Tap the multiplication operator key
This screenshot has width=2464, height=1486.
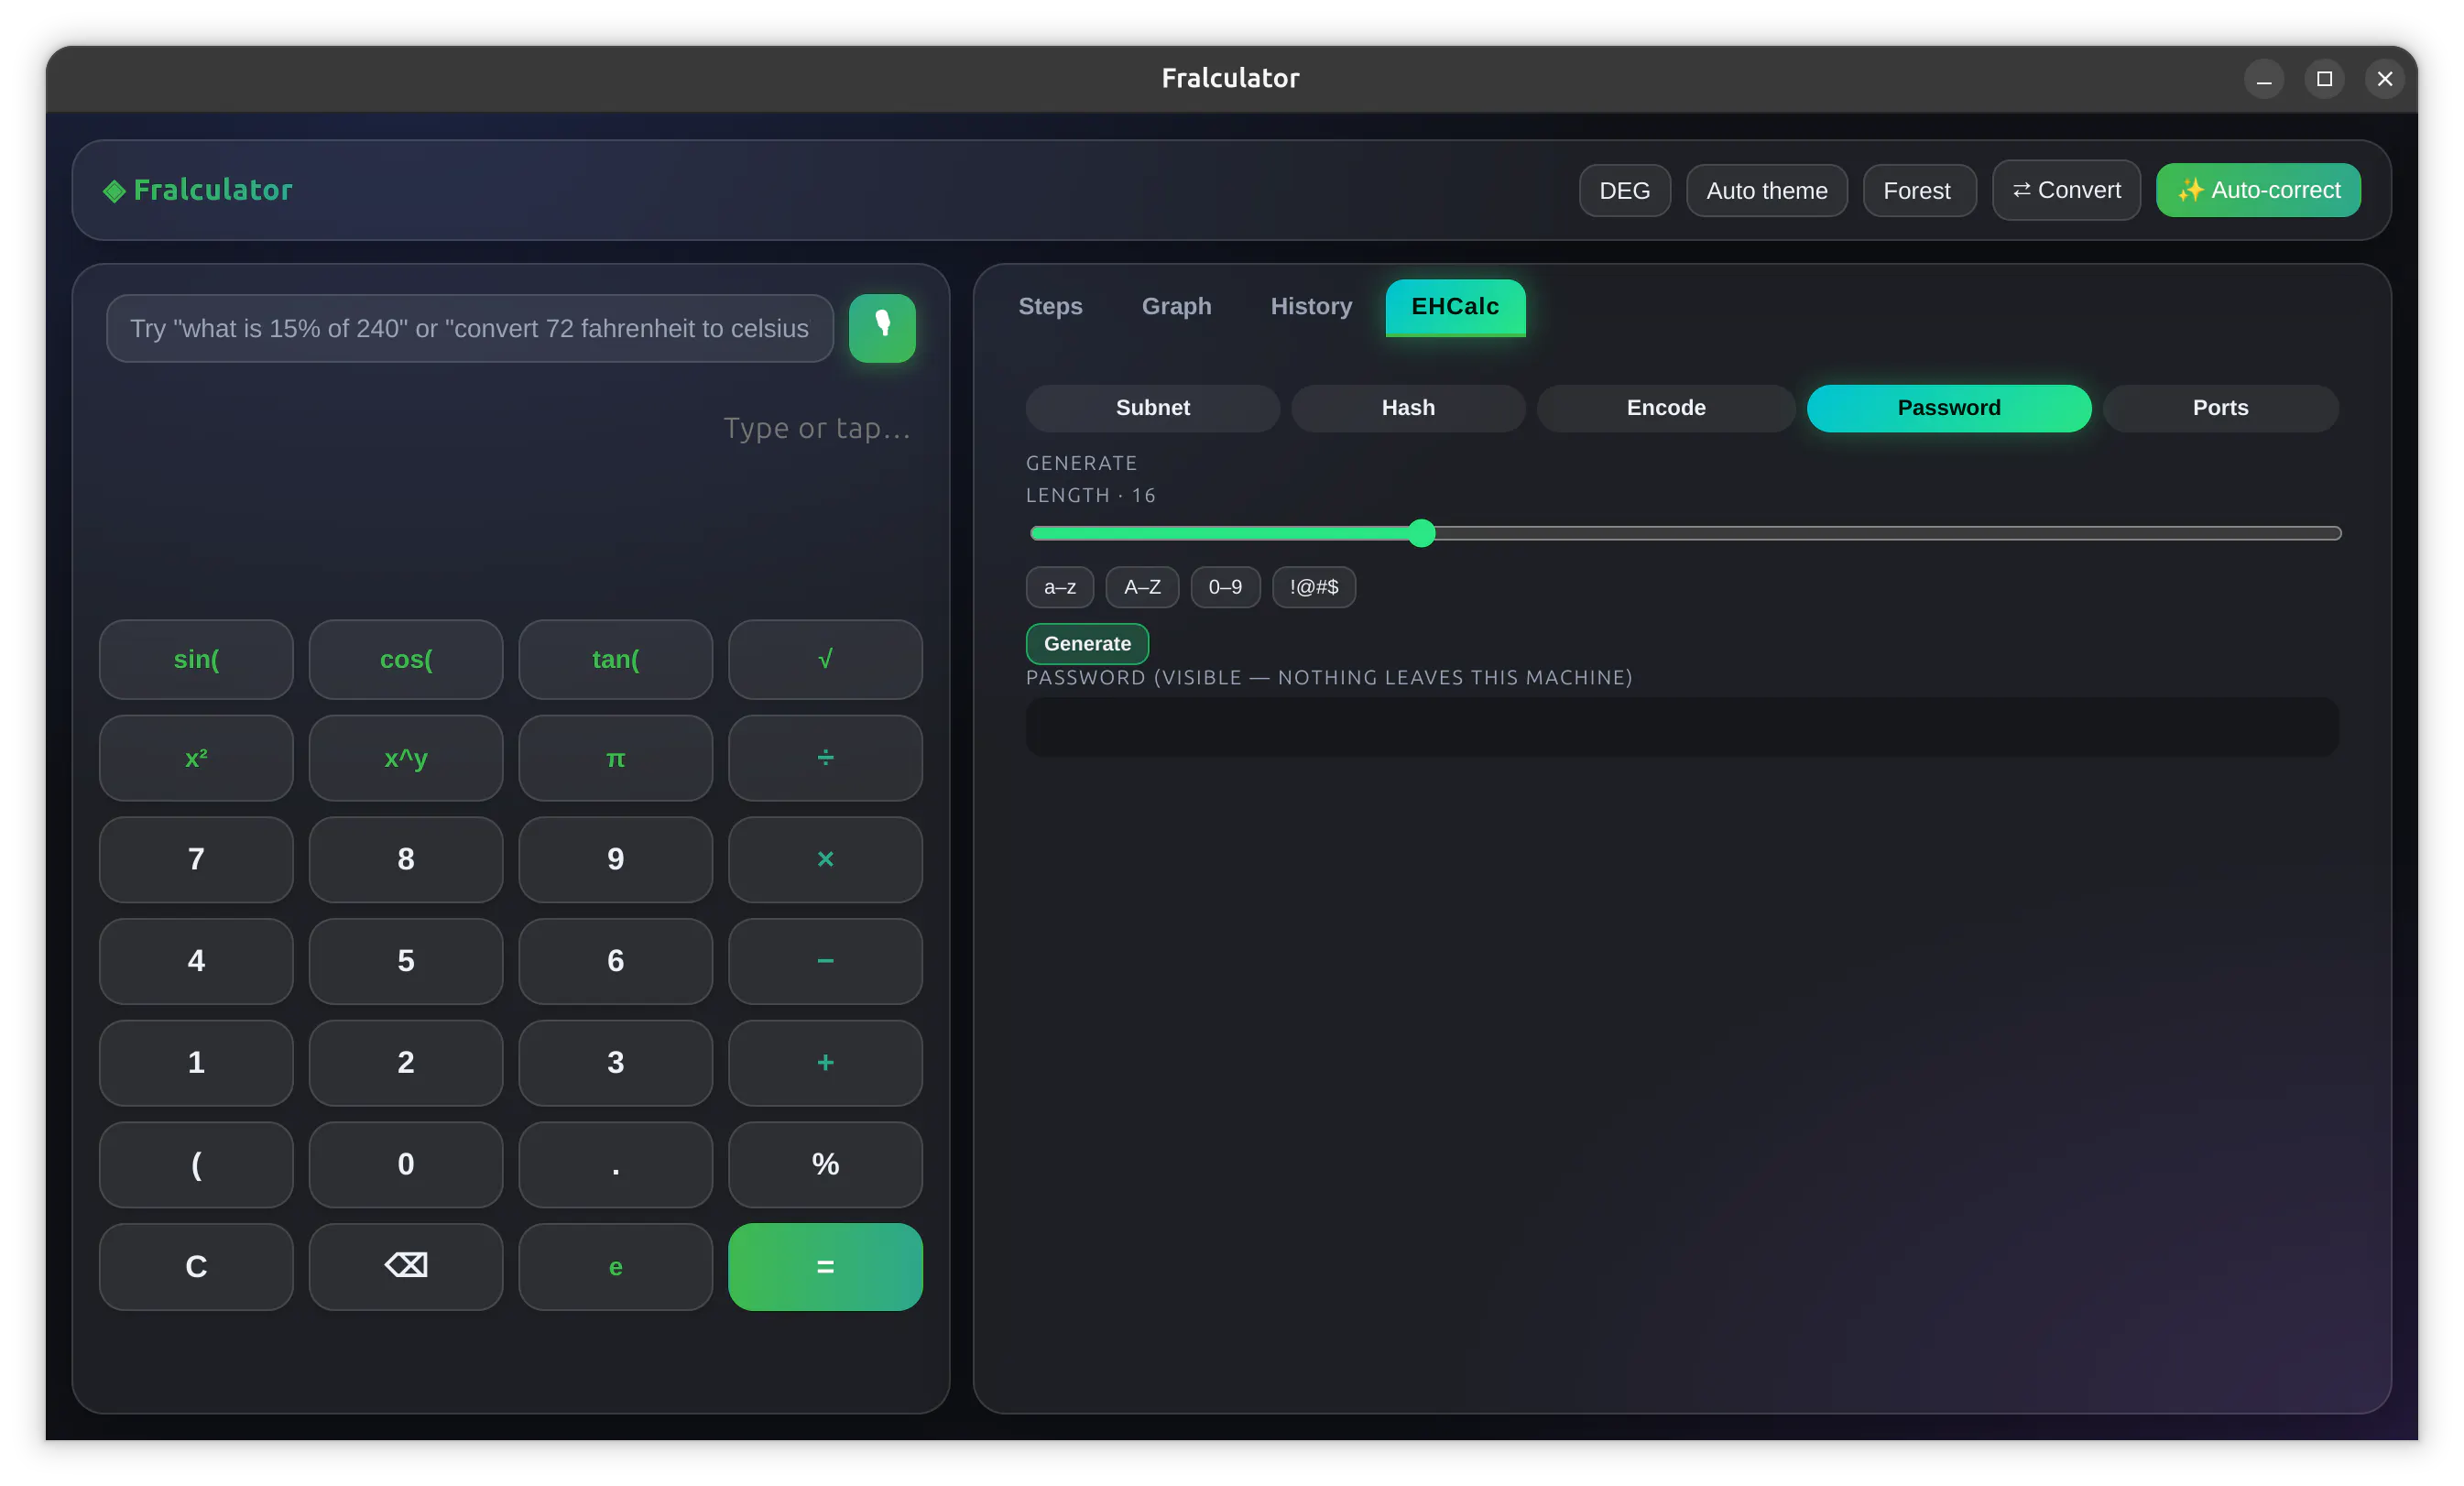pos(825,859)
